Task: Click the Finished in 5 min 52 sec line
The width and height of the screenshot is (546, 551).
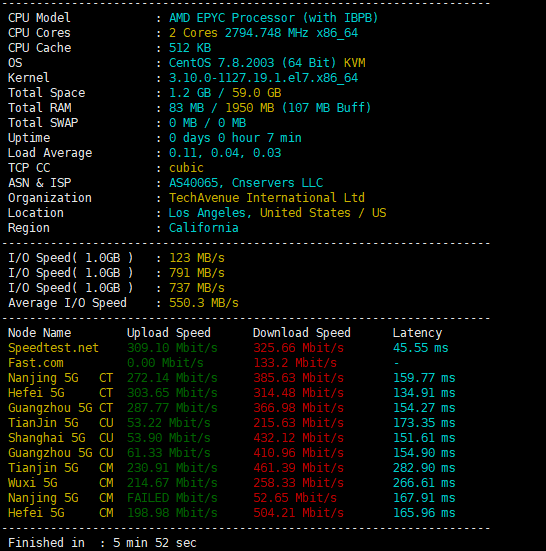Action: pos(102,543)
